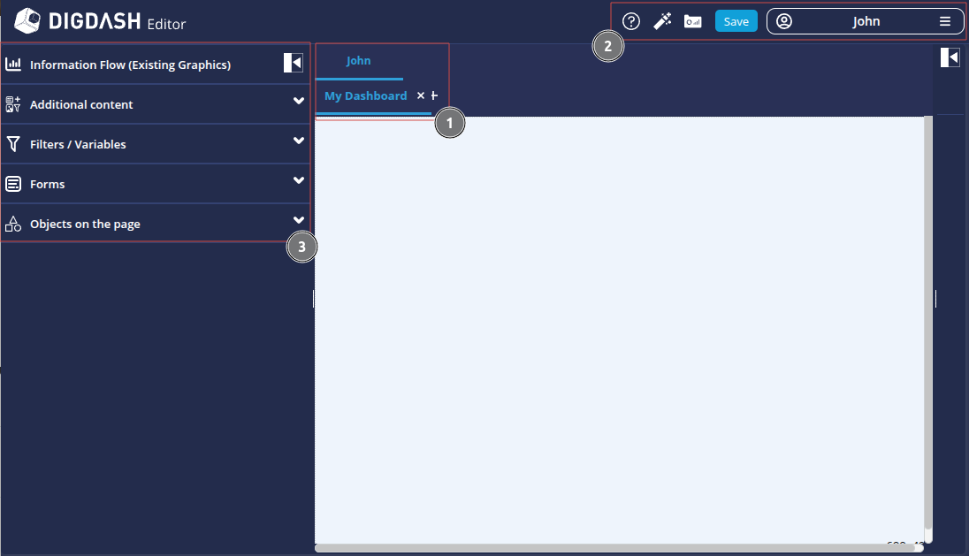
Task: Click the Objects on the page shapes icon
Action: pyautogui.click(x=13, y=224)
